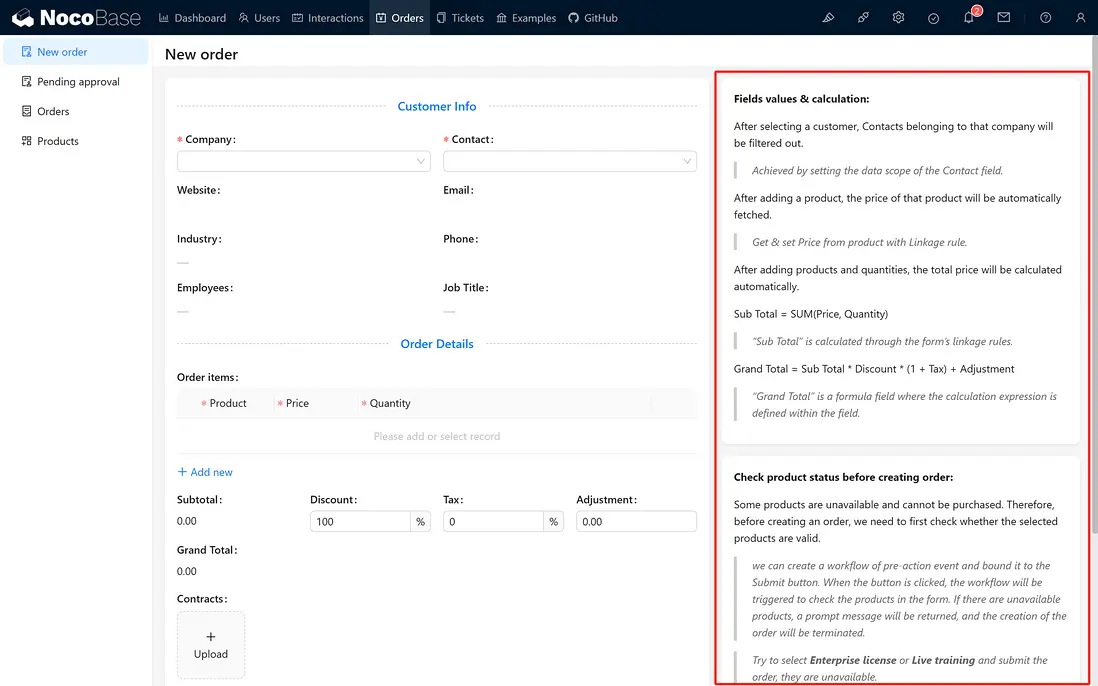Open the Examples menu
The height and width of the screenshot is (686, 1098).
click(x=526, y=18)
